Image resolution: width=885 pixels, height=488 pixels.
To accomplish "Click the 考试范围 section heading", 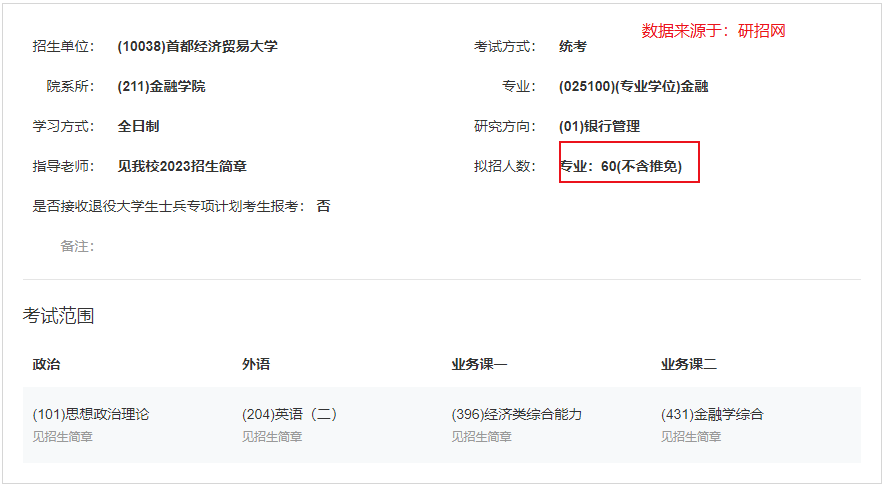I will coord(58,315).
